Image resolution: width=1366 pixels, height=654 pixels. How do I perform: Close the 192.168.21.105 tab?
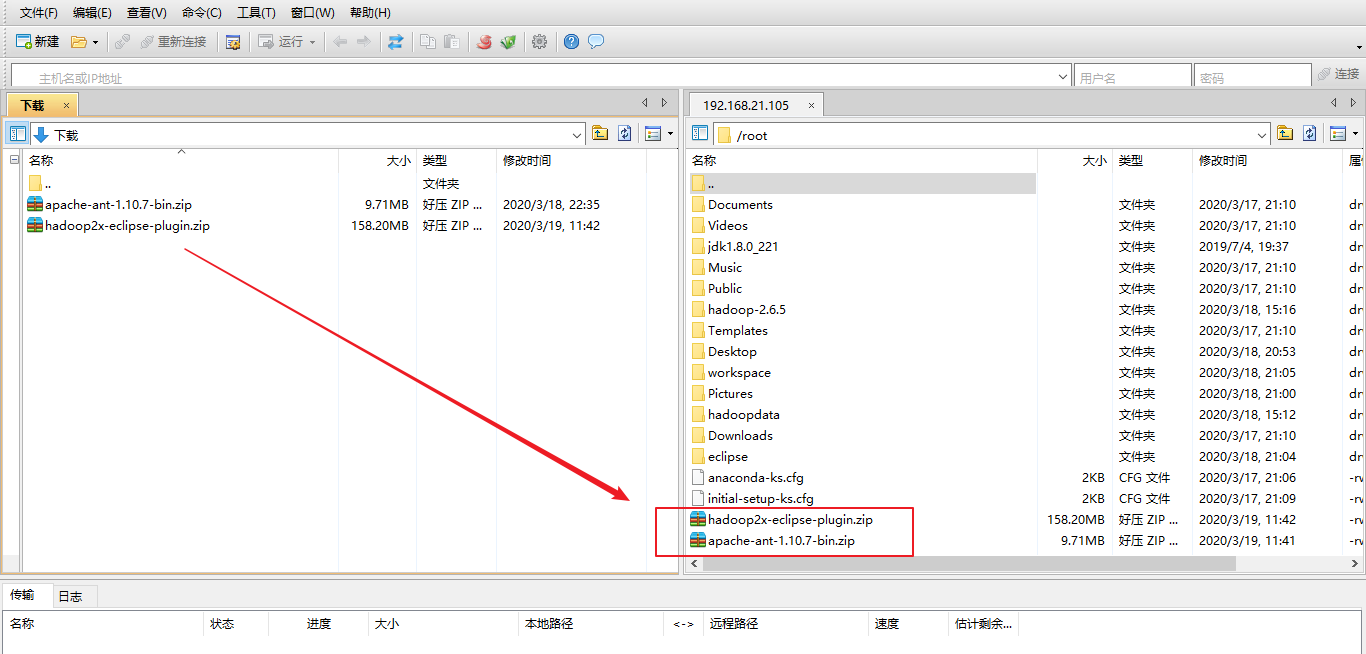tap(812, 105)
